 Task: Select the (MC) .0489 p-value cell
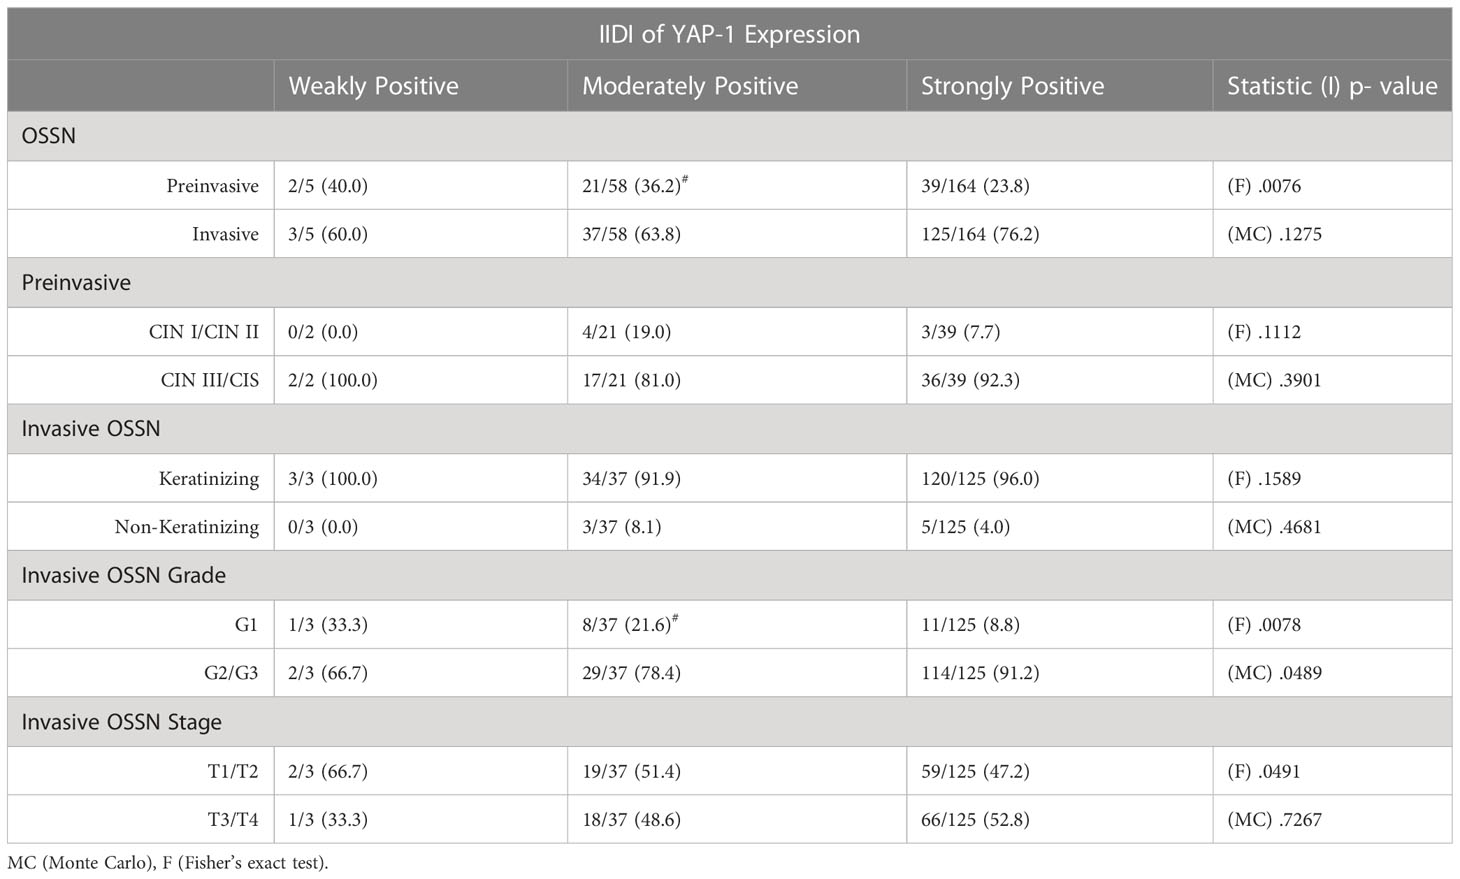click(1274, 673)
